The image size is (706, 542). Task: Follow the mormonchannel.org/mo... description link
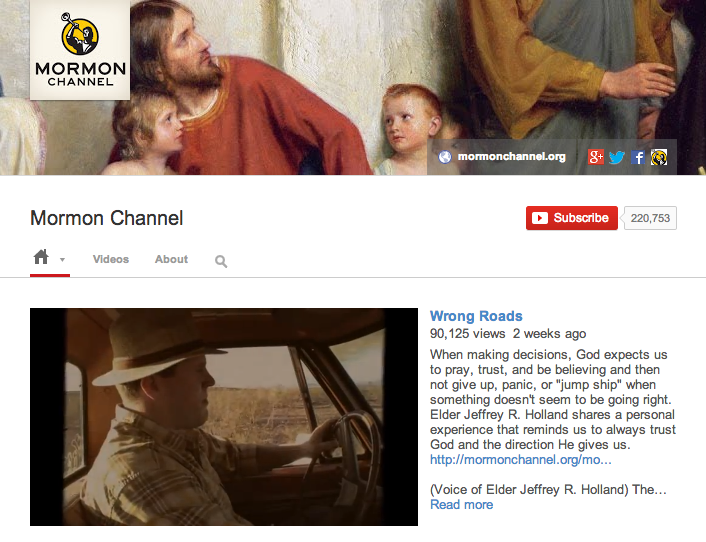pyautogui.click(x=520, y=460)
